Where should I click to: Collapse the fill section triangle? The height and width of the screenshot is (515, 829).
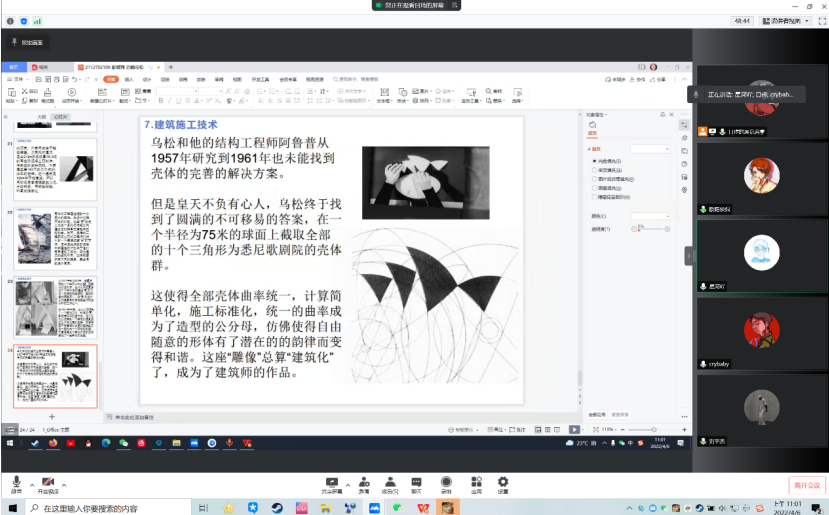pos(589,149)
